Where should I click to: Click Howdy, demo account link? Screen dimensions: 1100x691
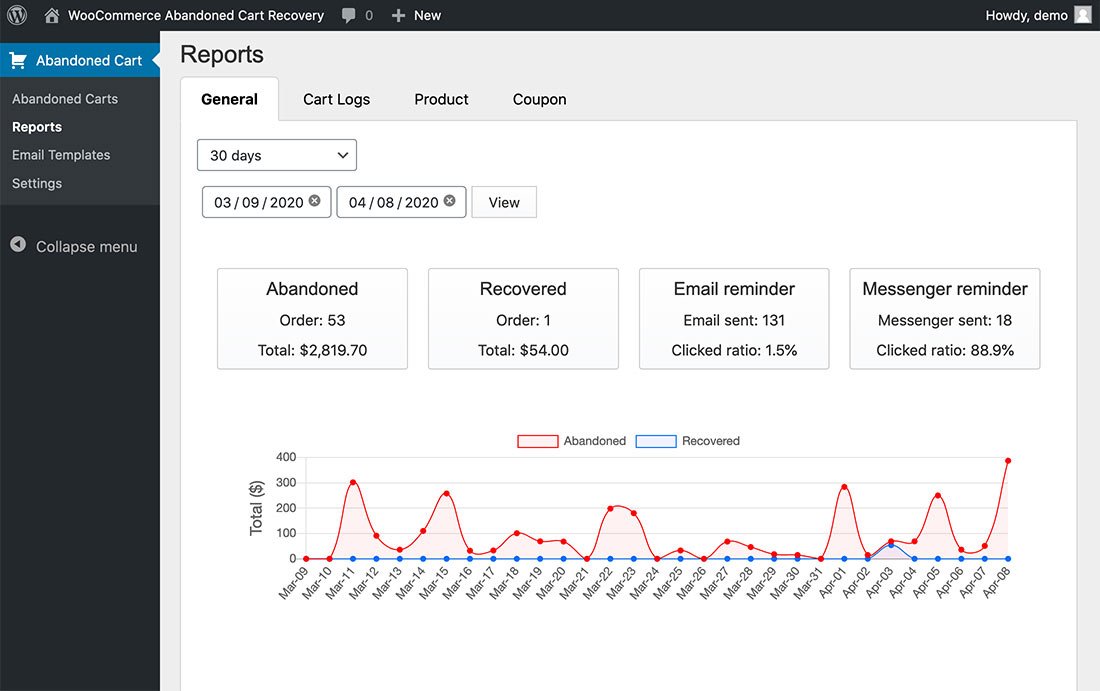[x=1026, y=15]
